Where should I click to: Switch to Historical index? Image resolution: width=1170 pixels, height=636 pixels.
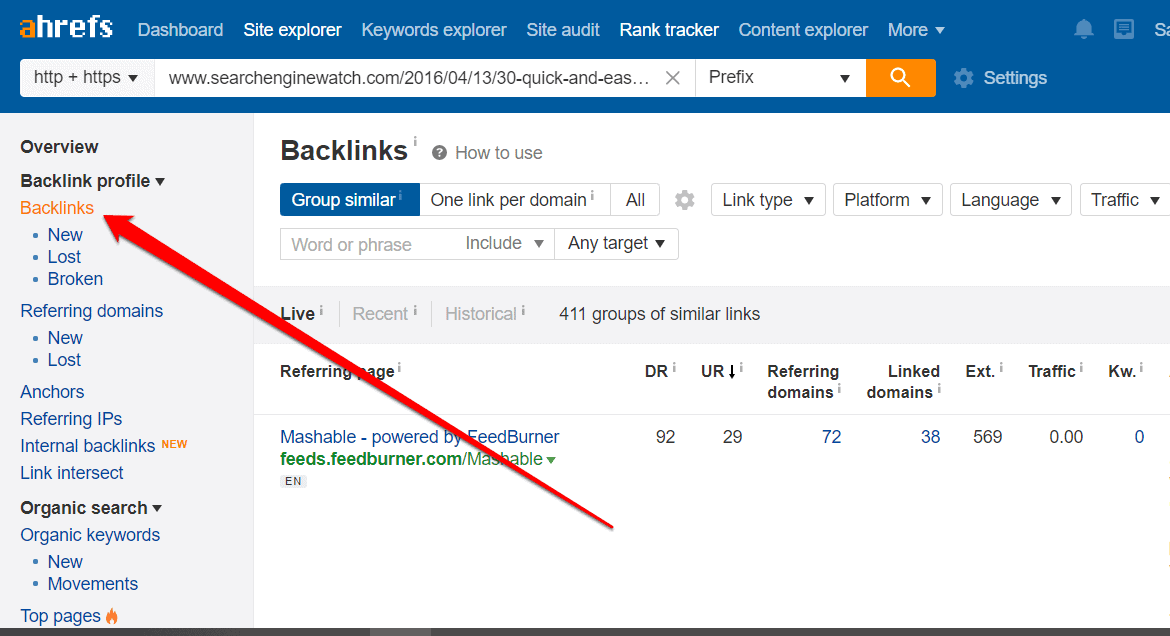pos(481,314)
